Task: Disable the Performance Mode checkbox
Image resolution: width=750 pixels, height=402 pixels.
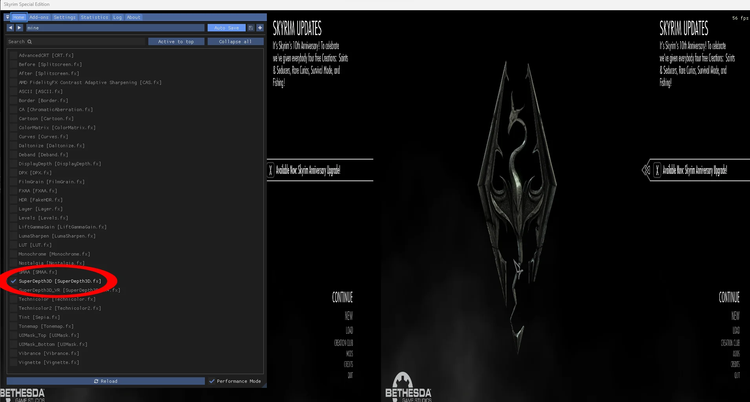Action: point(212,381)
